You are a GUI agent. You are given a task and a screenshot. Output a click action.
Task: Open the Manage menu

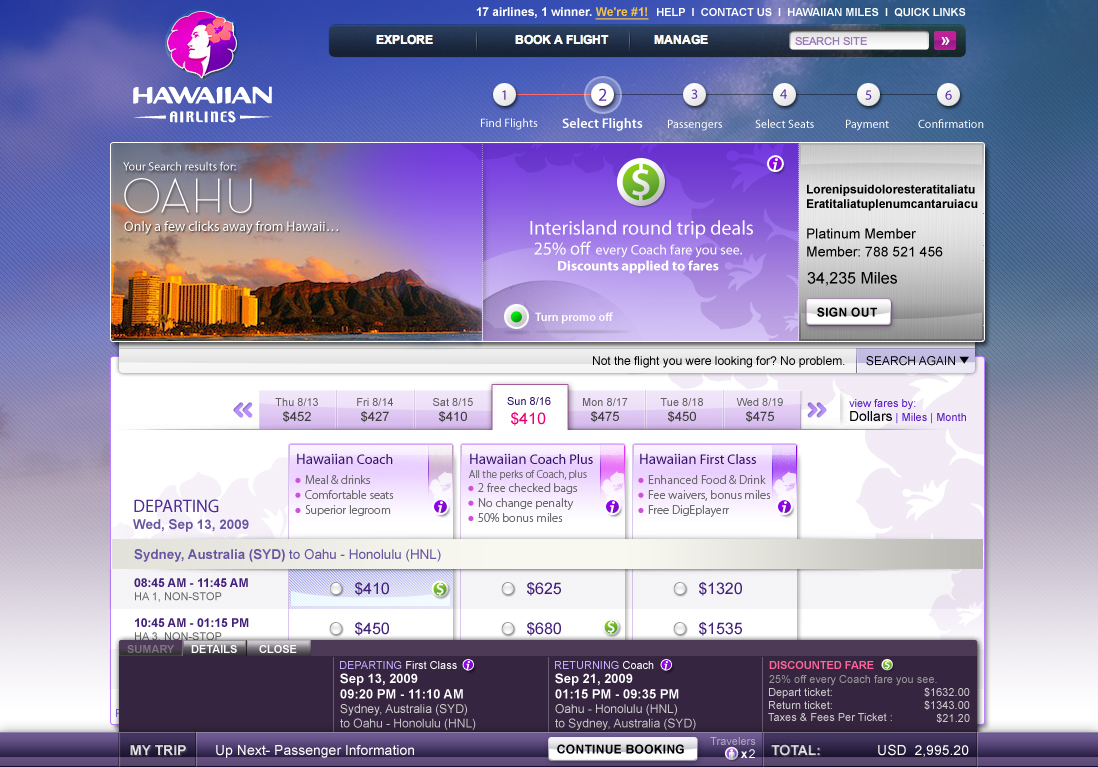681,40
